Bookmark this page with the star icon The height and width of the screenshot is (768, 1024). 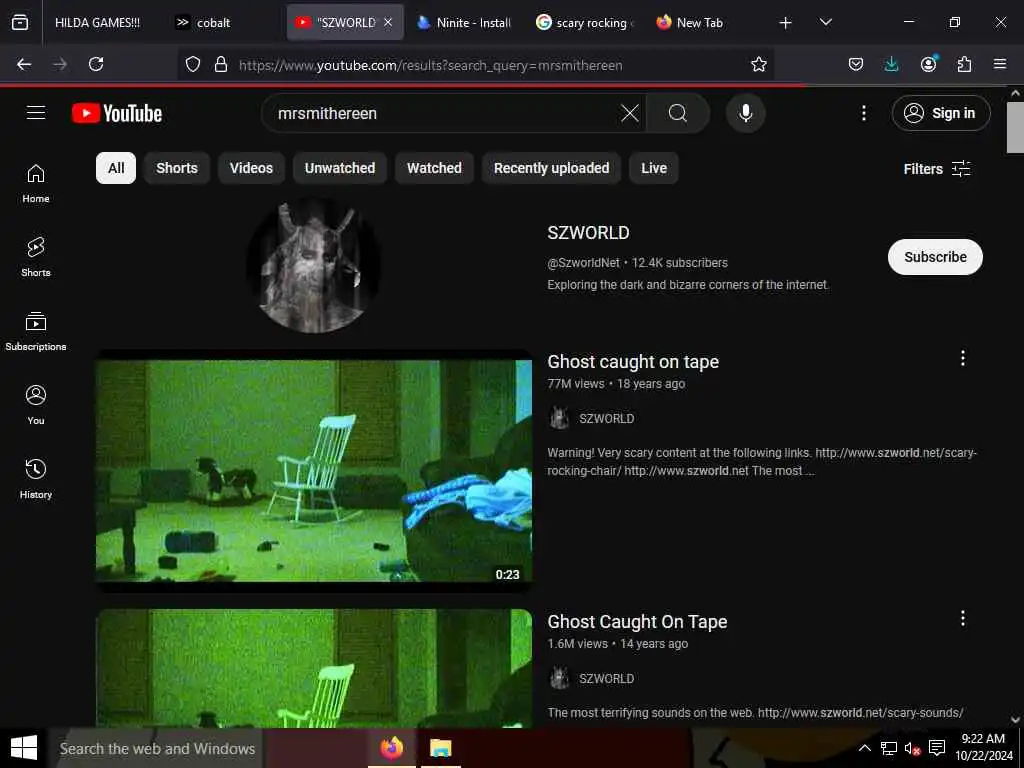(758, 64)
